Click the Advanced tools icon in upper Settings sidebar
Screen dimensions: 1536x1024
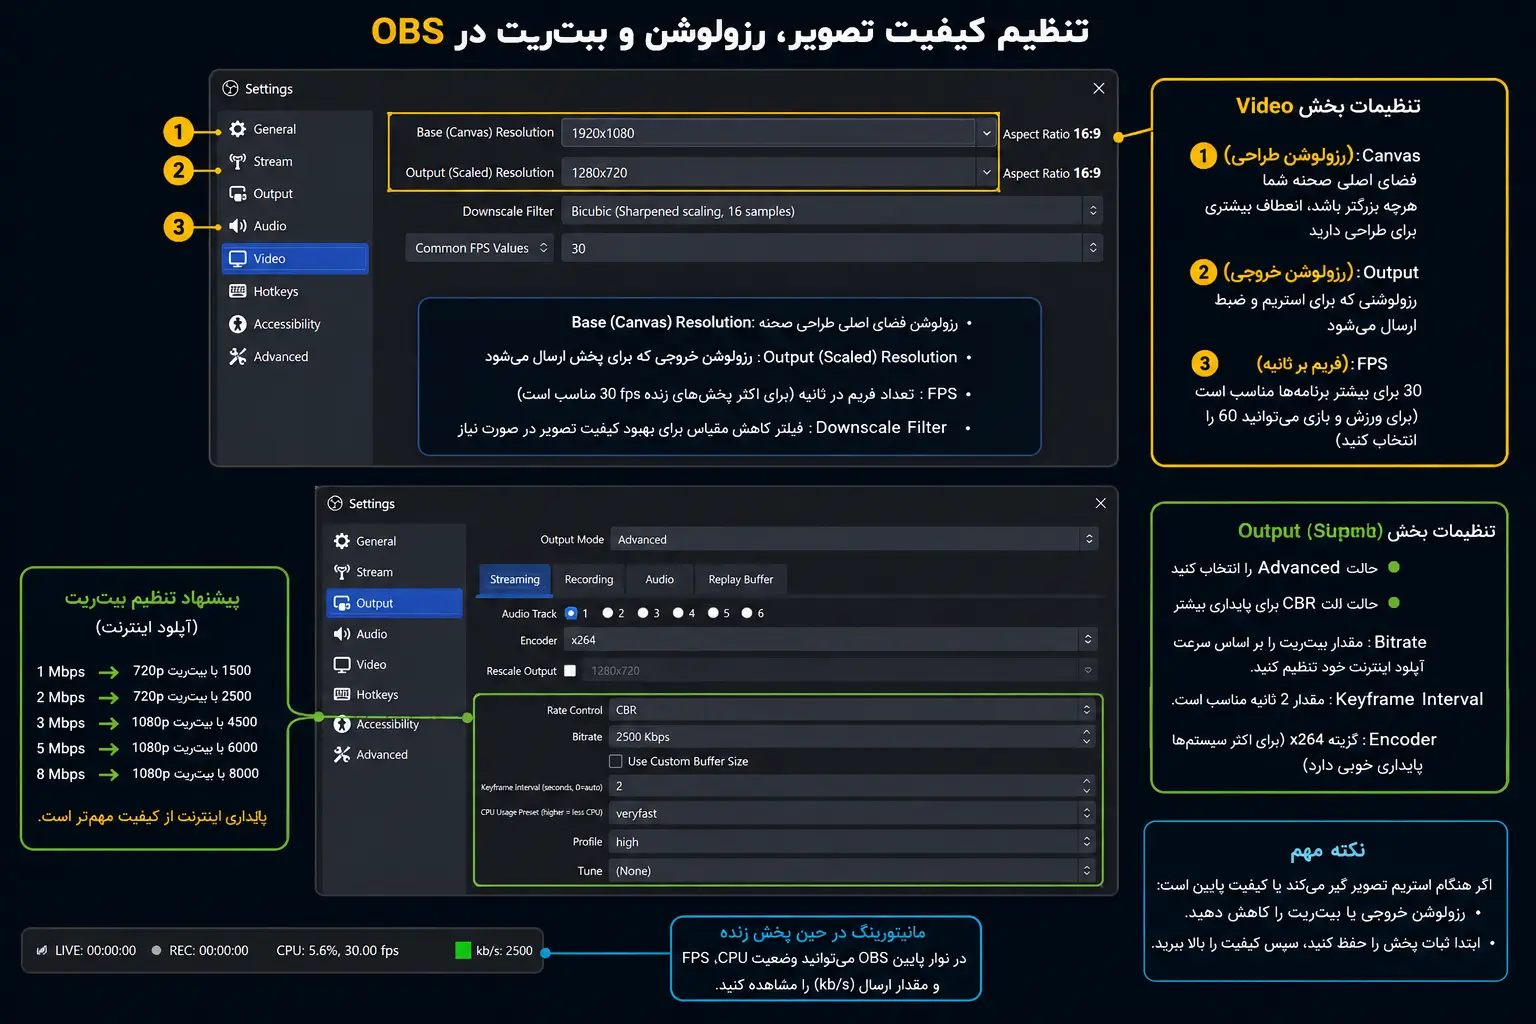click(237, 356)
